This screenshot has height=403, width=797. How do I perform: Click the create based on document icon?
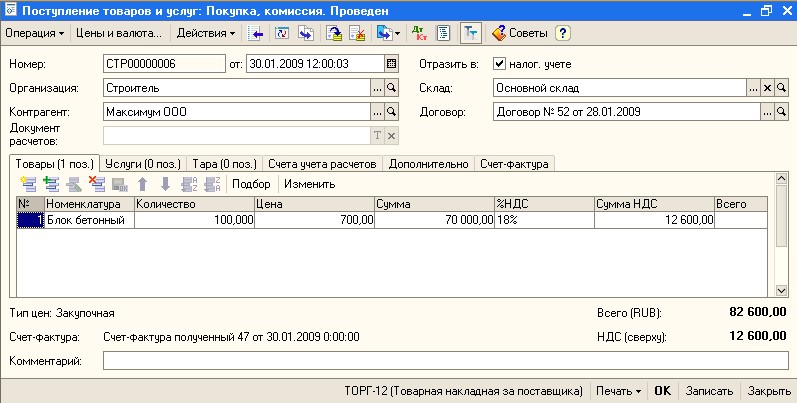384,34
